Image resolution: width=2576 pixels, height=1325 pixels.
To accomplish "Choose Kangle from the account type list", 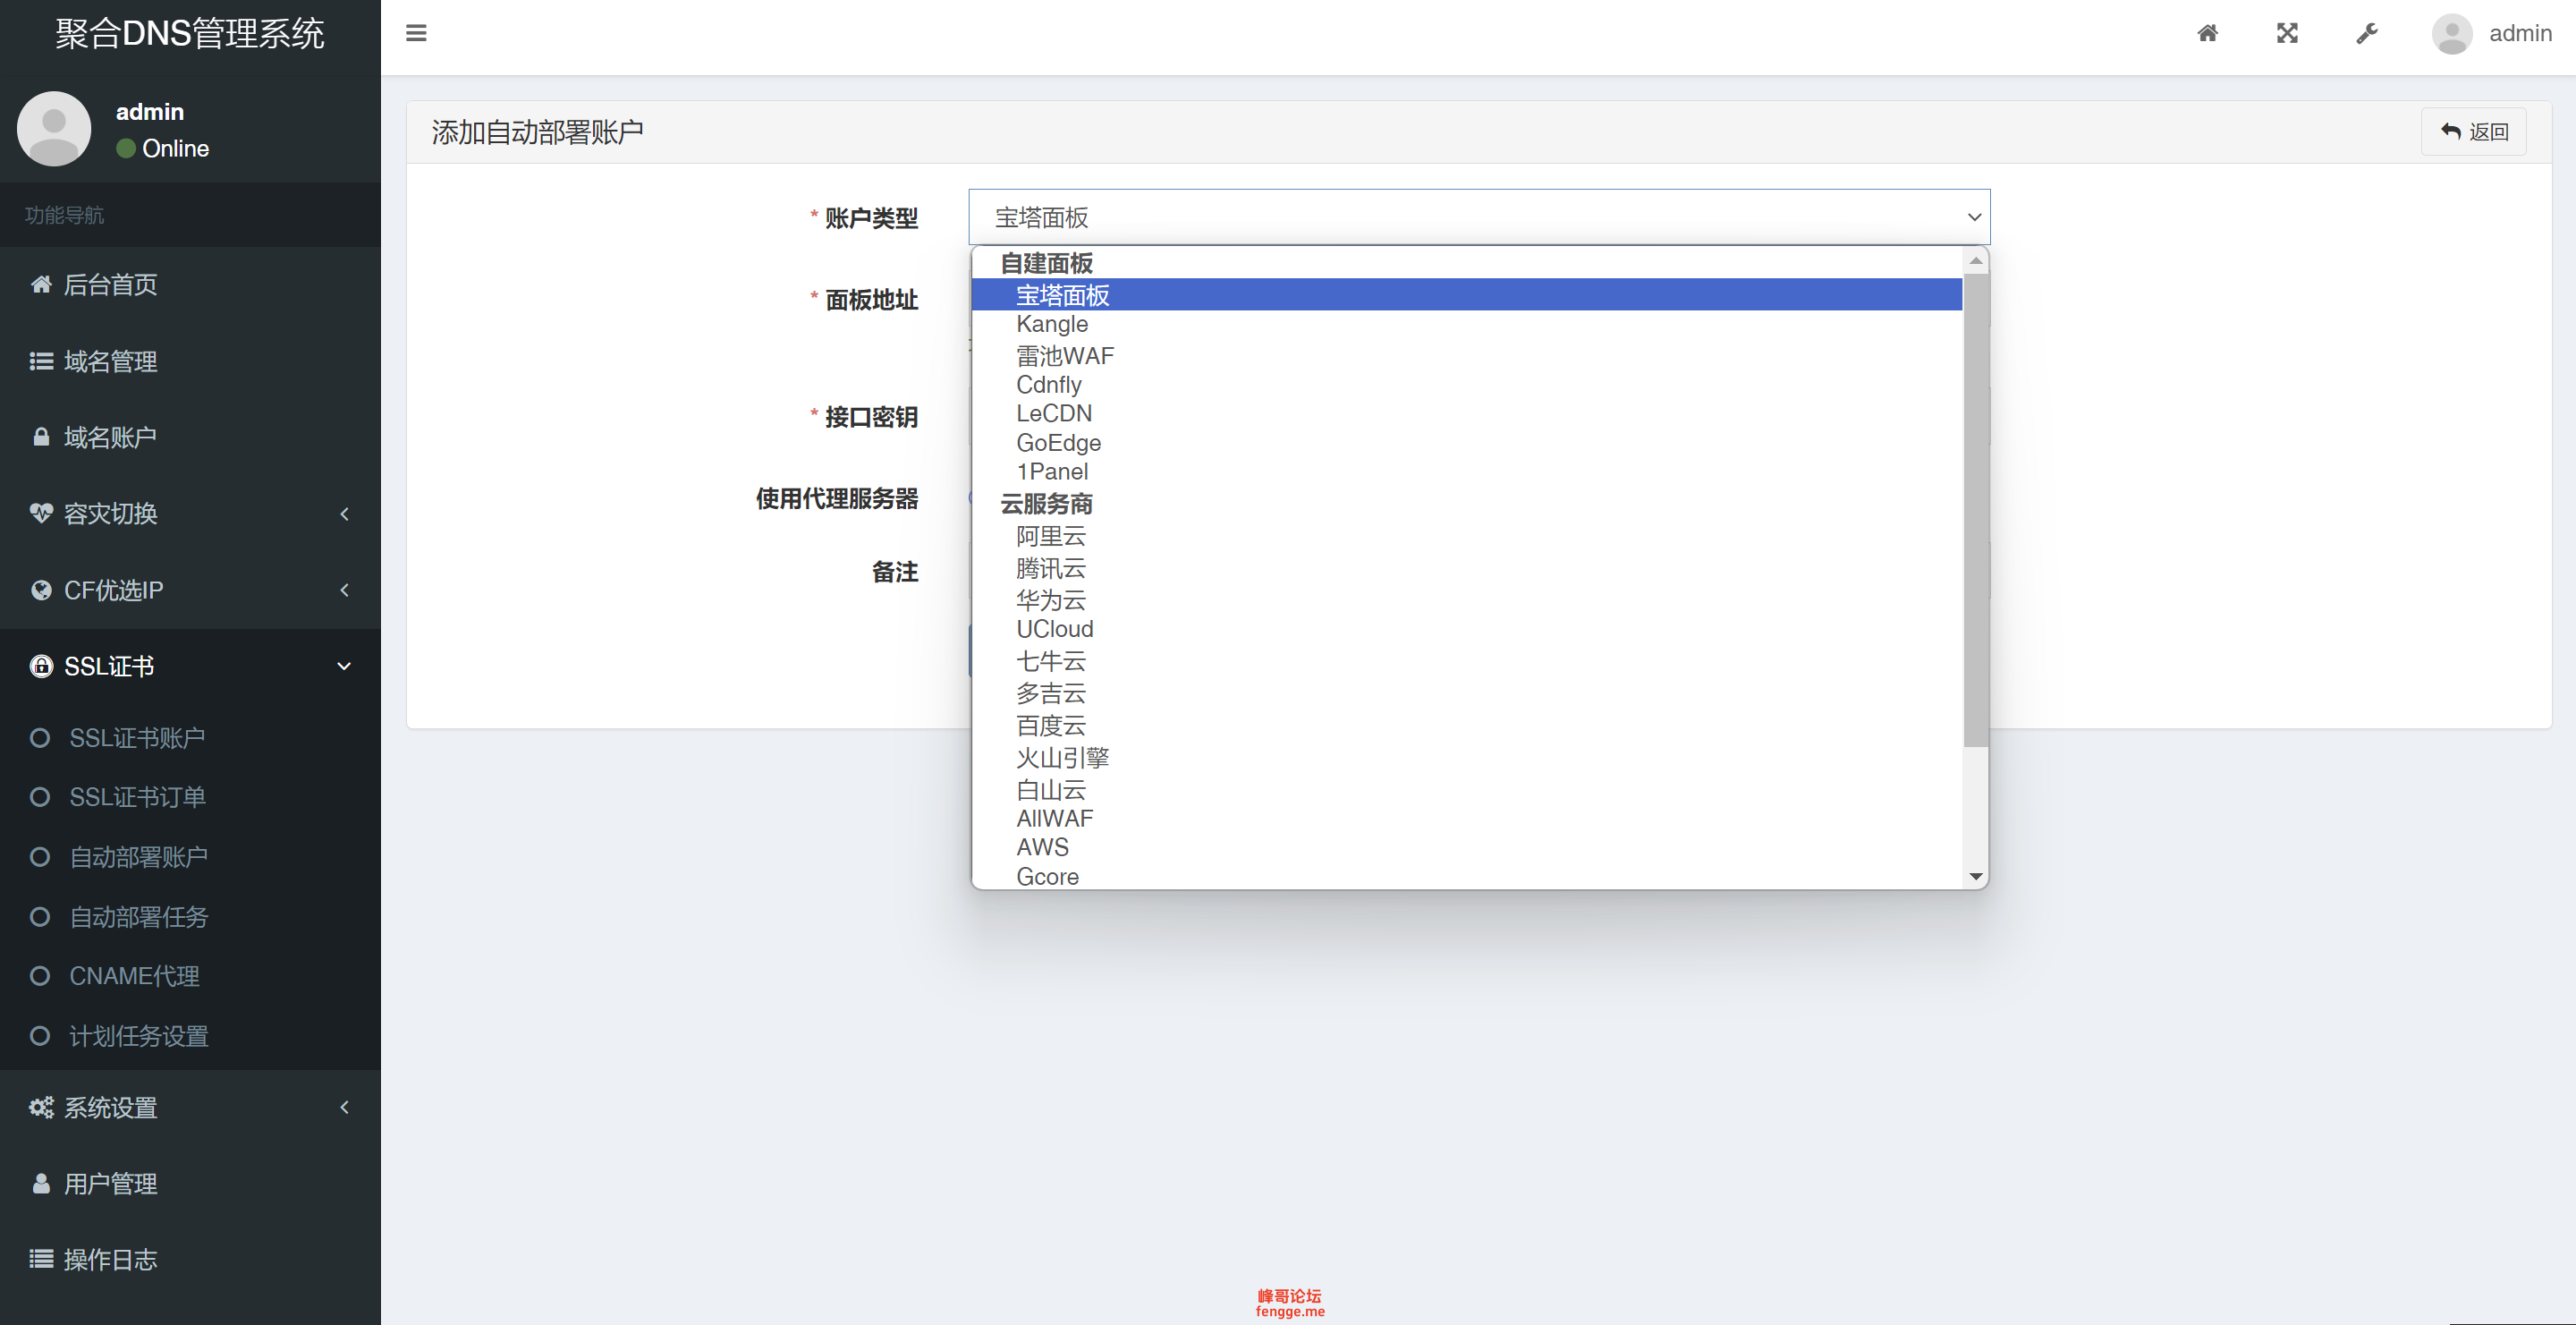I will point(1466,324).
